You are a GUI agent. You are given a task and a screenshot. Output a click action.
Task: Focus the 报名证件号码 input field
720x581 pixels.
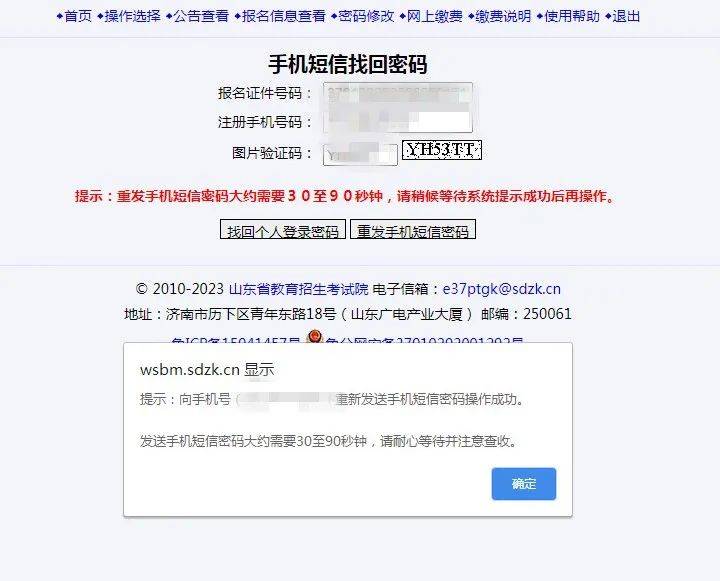pos(398,93)
